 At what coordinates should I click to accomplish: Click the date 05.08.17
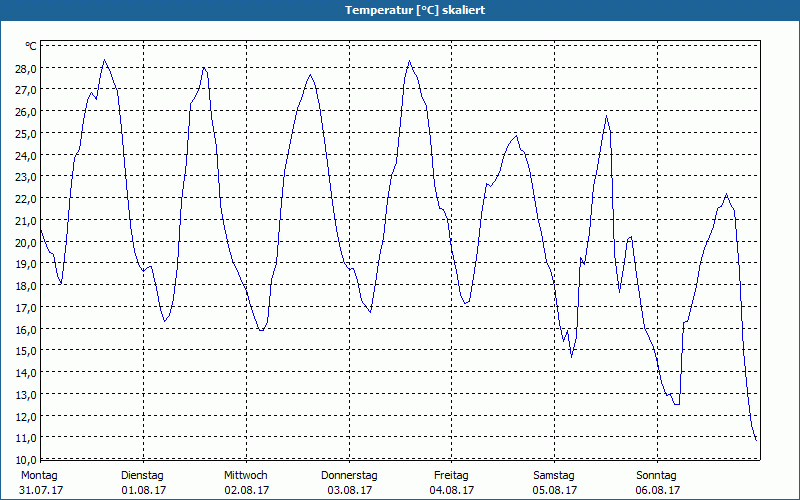pos(555,490)
